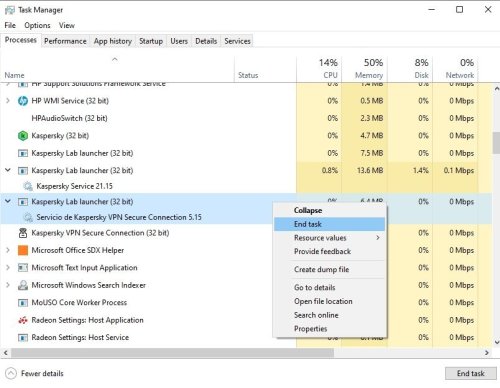Expand Microsoft Windows Search Indexer
Viewport: 500px width, 388px height.
point(8,285)
